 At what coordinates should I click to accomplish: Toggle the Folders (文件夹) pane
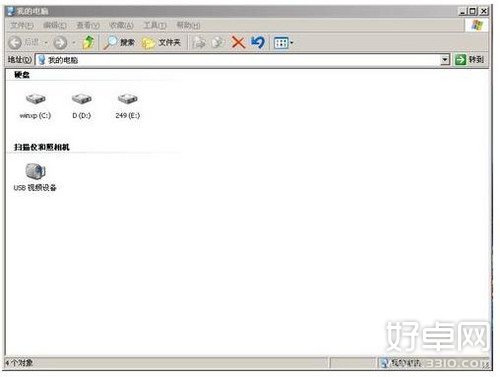(161, 42)
